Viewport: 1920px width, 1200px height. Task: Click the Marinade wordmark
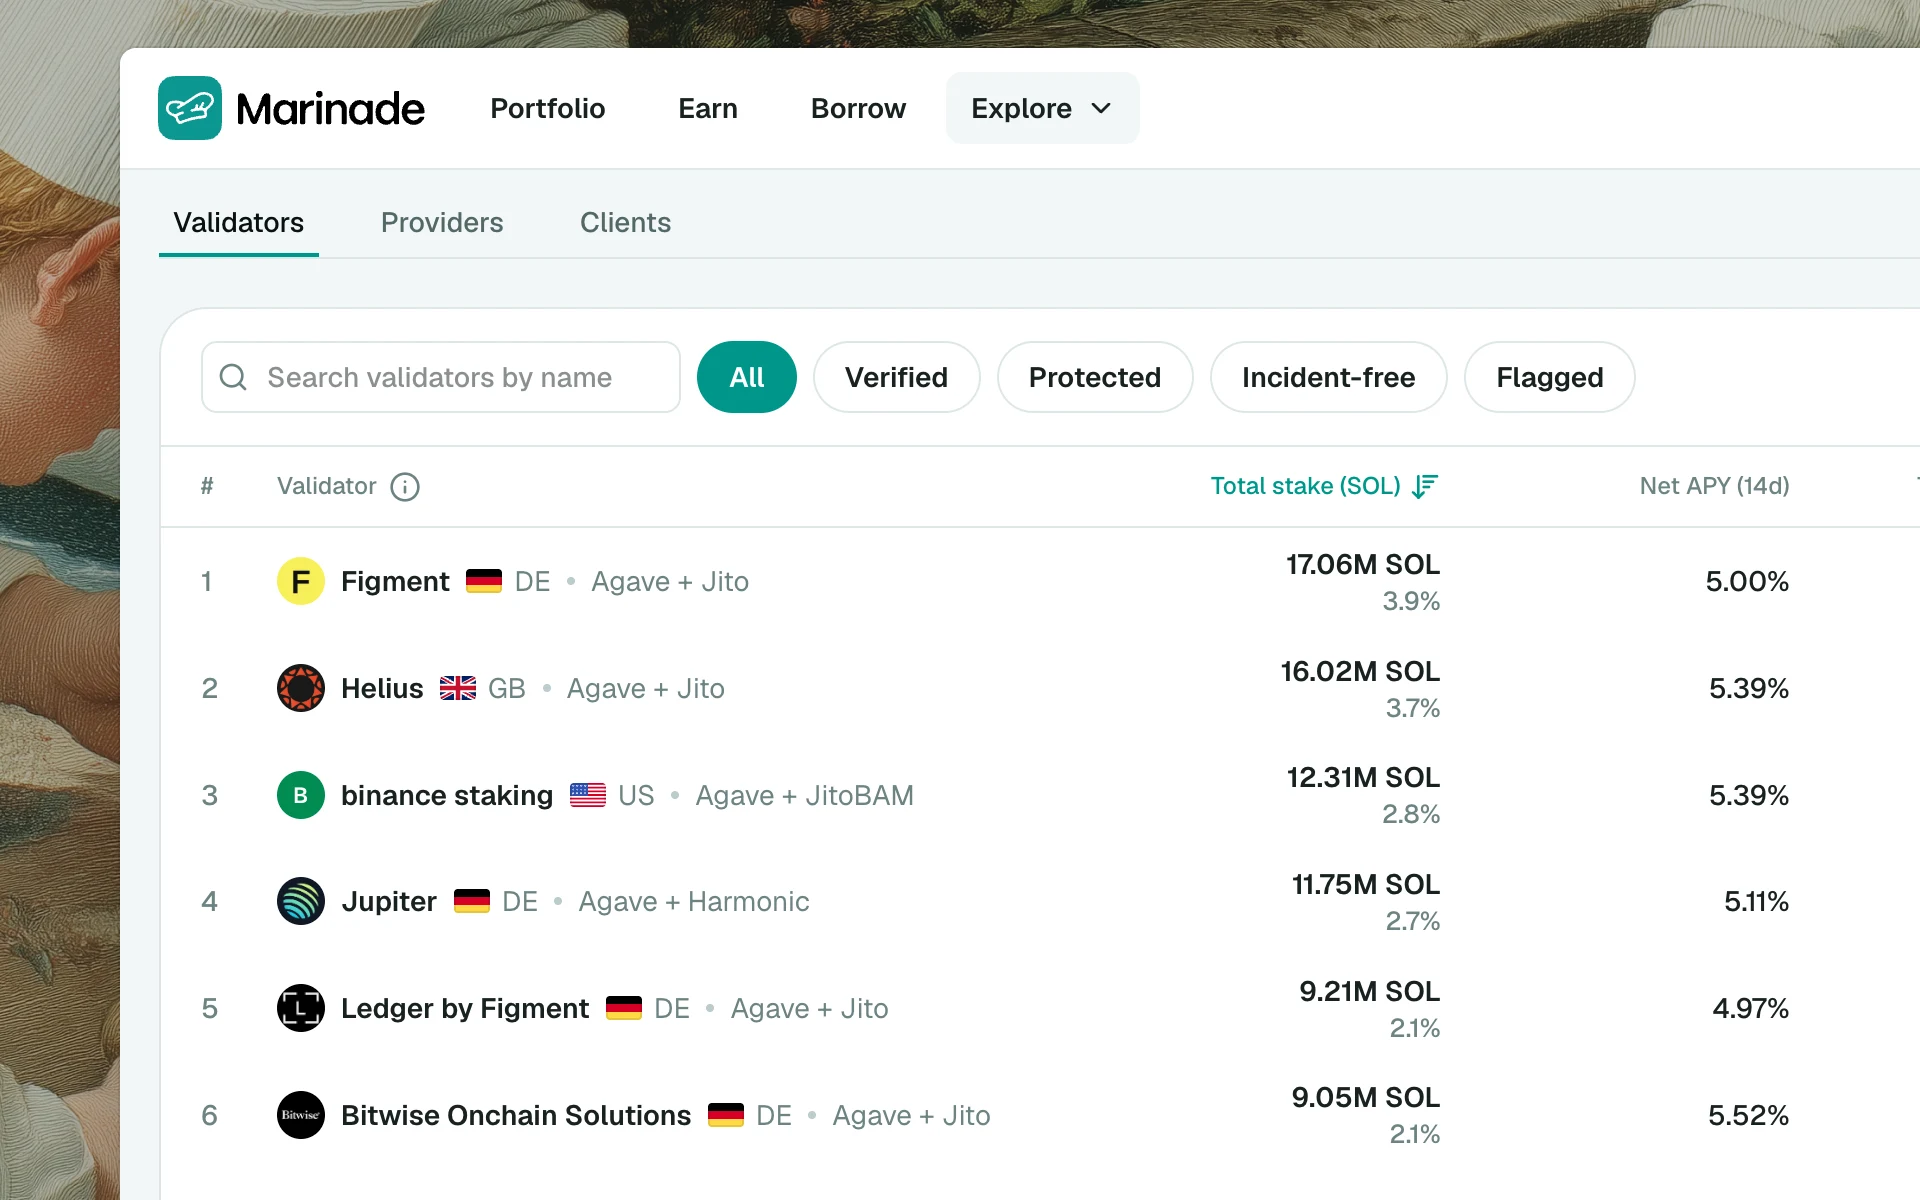331,108
